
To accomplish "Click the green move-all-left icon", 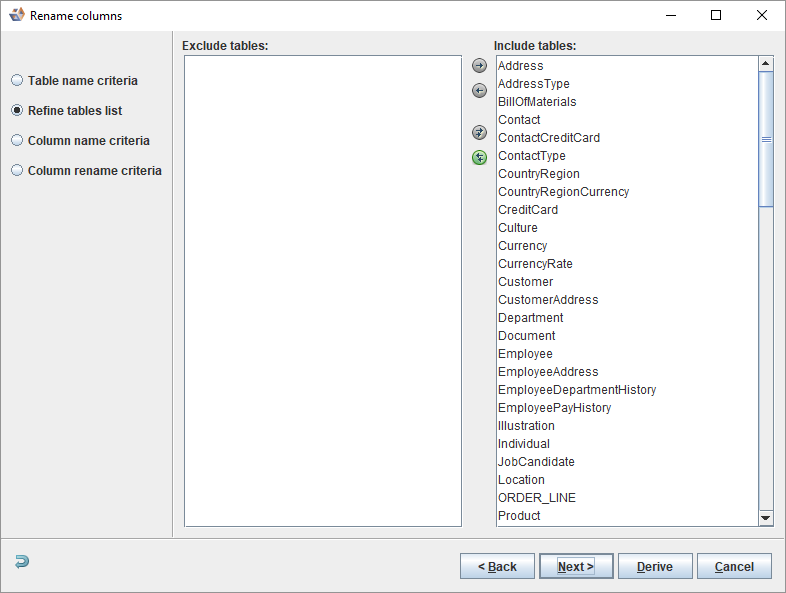I will (479, 157).
